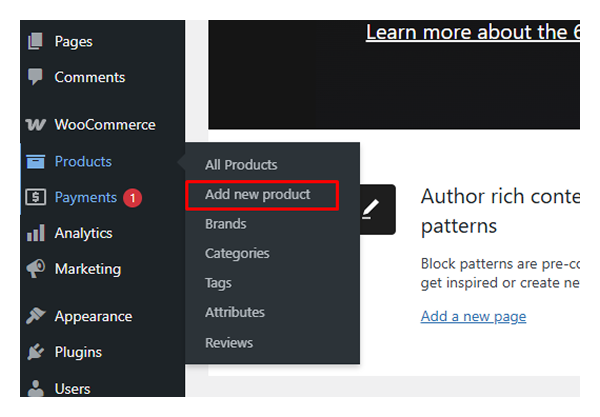Open Categories in Products submenu
The width and height of the screenshot is (600, 417).
click(x=237, y=253)
